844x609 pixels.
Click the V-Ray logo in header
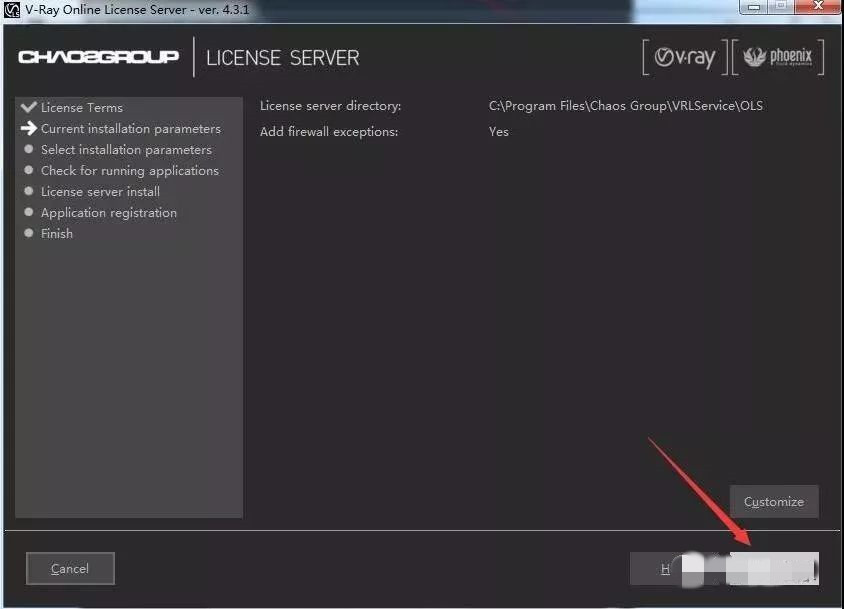[x=685, y=58]
